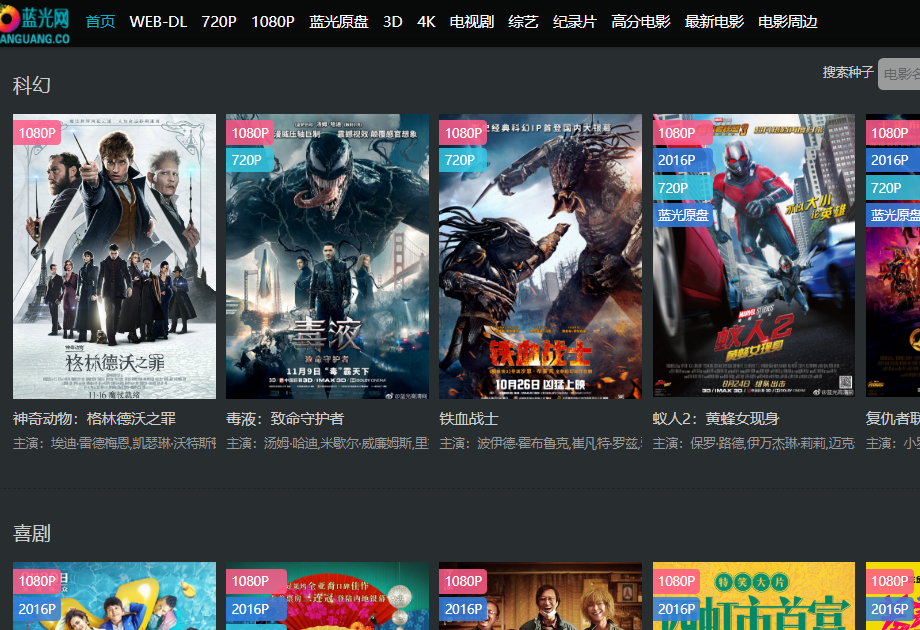Open the 4K section in the navbar
This screenshot has width=920, height=630.
(426, 22)
